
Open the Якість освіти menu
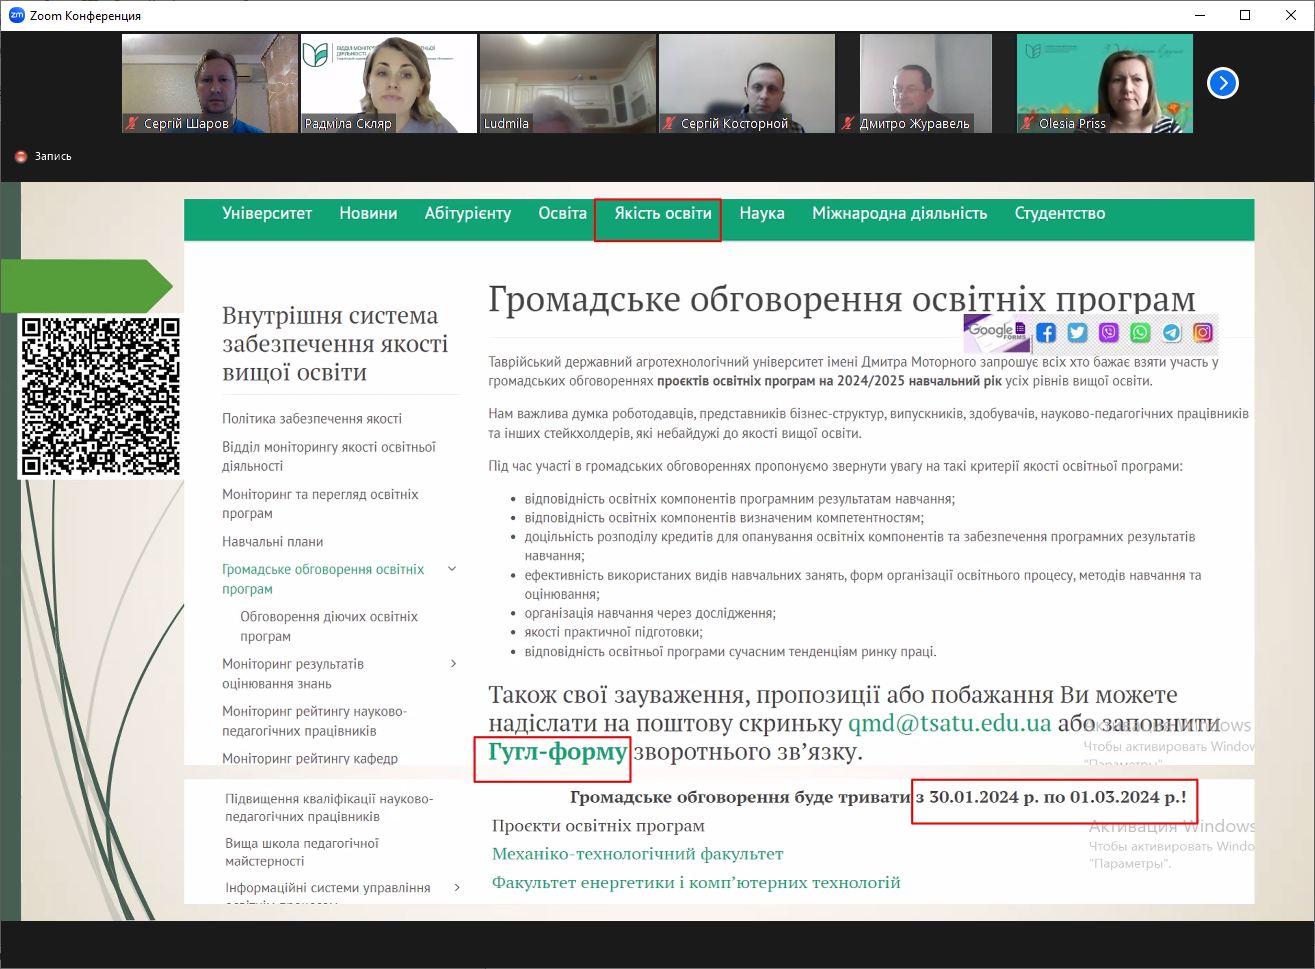click(663, 213)
